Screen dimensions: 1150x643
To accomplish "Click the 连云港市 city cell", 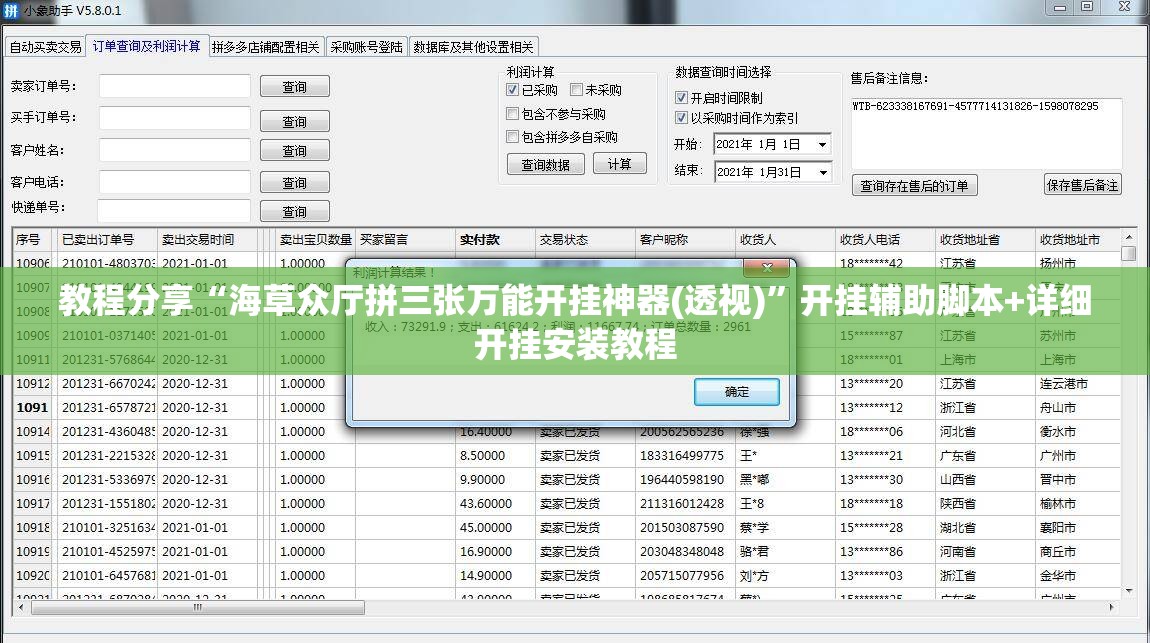I will 1077,383.
